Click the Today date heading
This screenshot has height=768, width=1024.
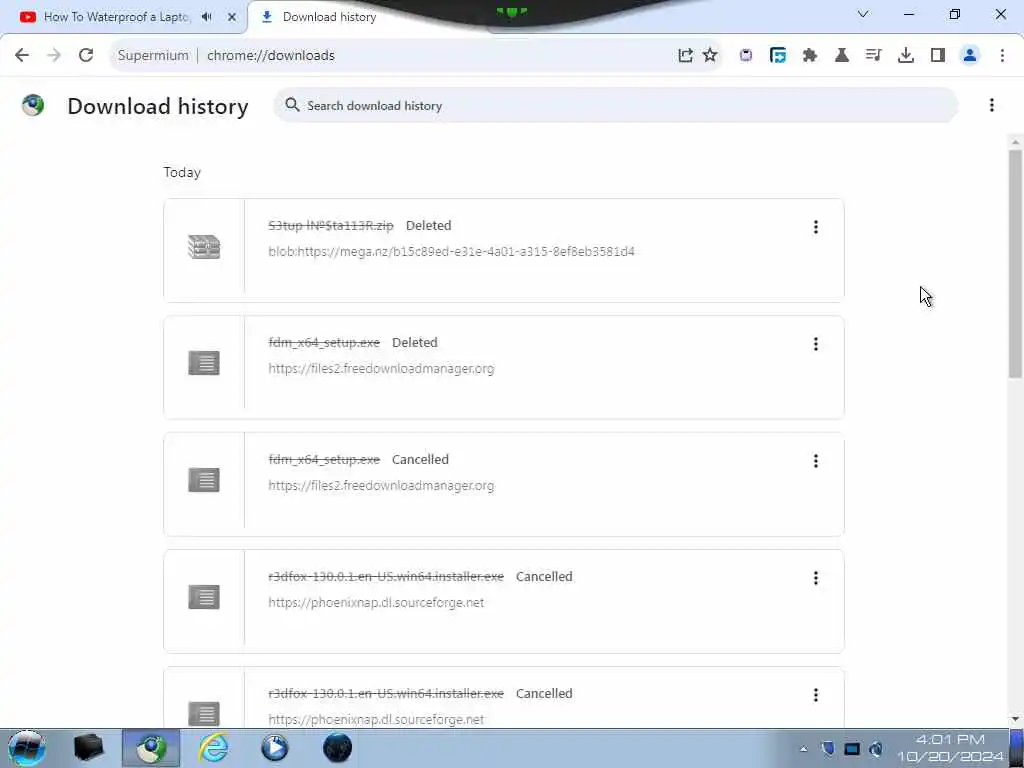coord(182,172)
